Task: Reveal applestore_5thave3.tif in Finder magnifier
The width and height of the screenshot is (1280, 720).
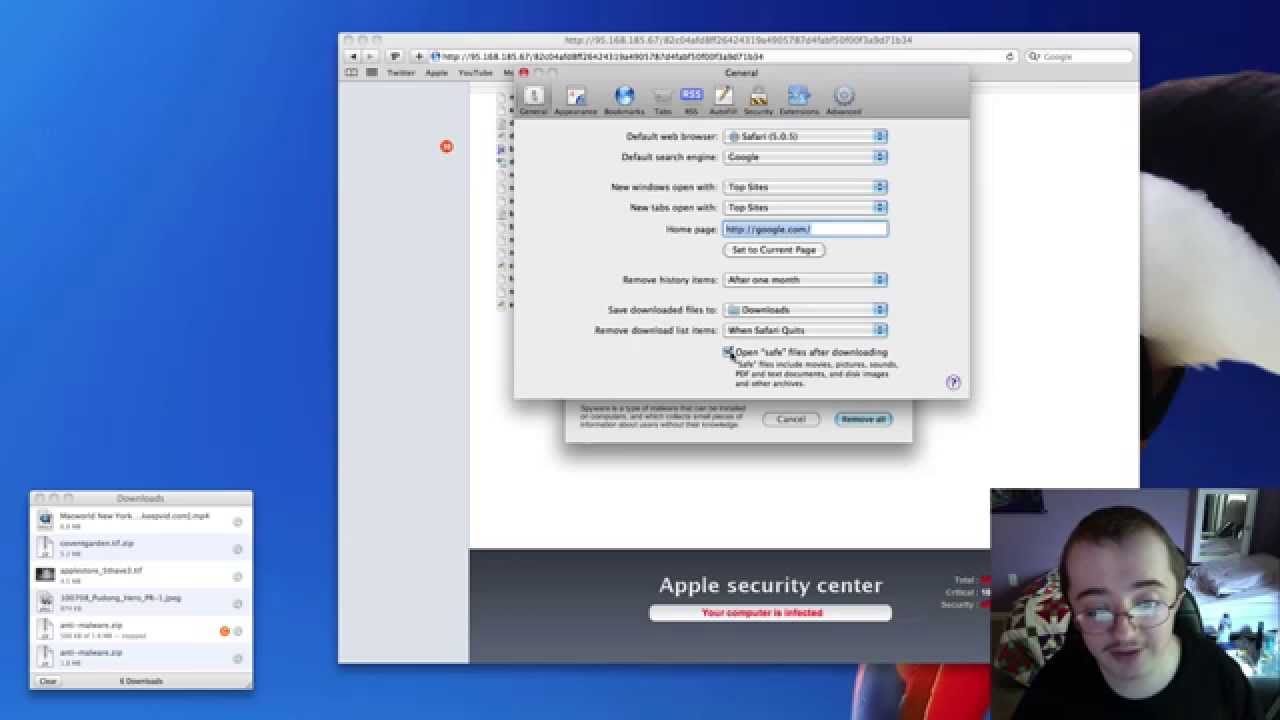Action: [238, 577]
